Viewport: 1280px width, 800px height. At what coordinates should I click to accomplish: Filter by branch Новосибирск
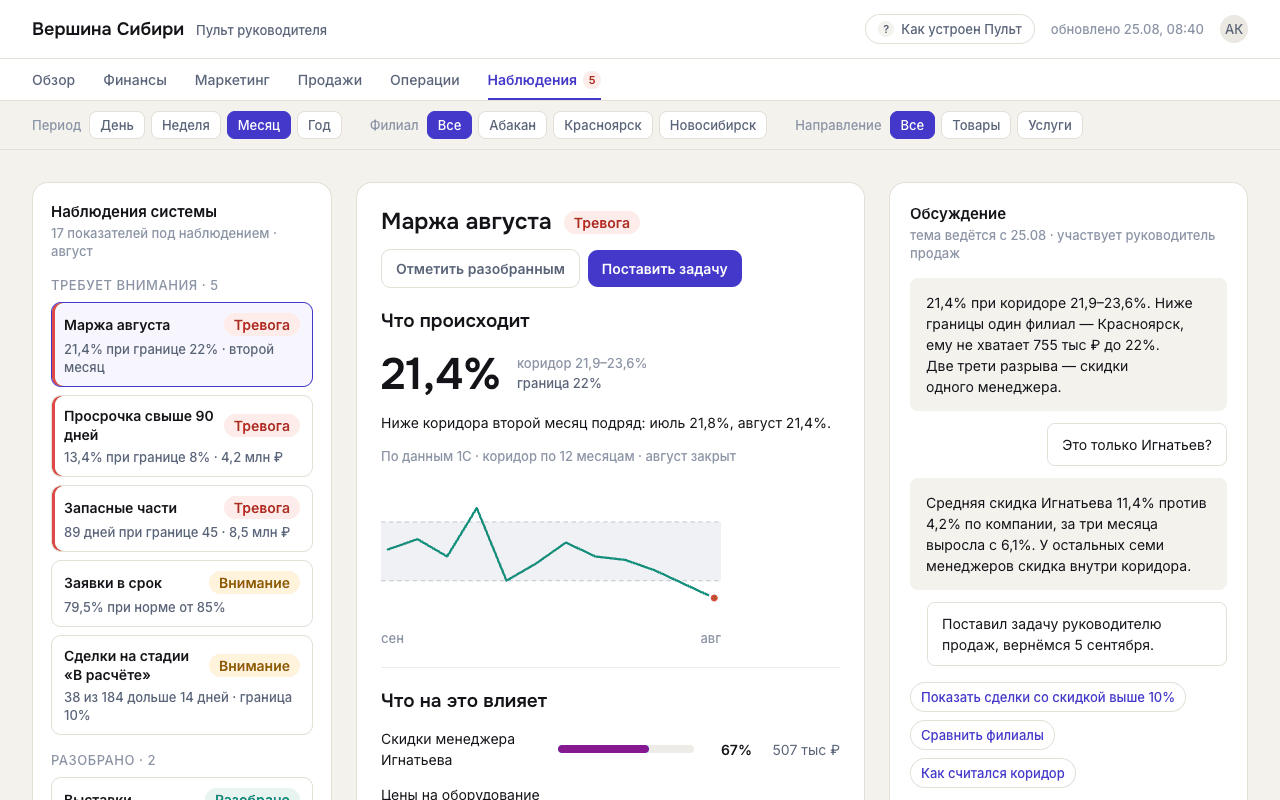tap(713, 125)
